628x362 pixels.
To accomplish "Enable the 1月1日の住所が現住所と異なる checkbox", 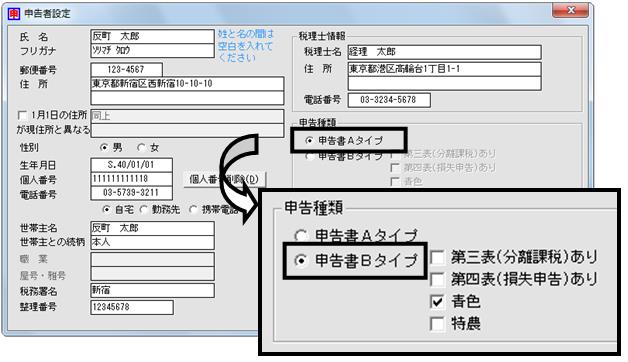I will [23, 116].
